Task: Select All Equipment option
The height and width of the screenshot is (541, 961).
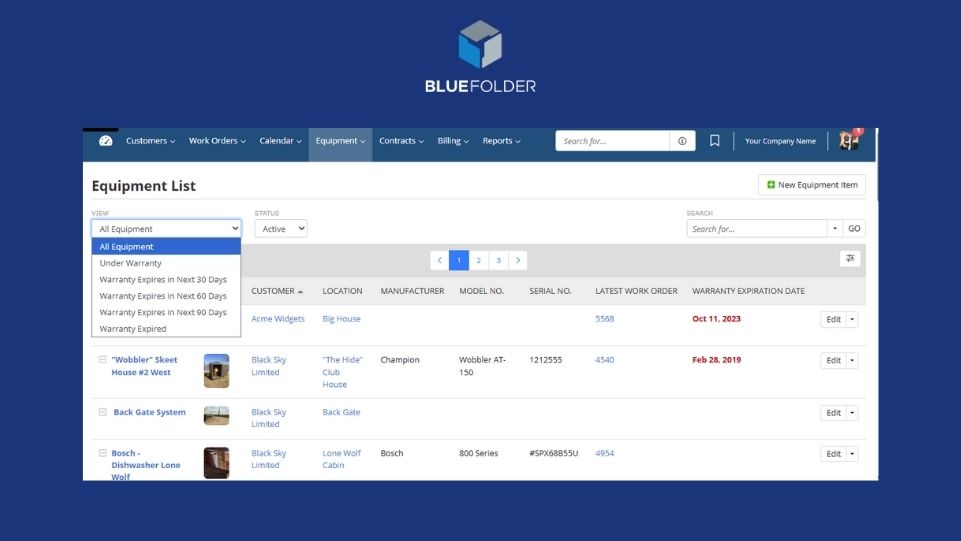Action: 166,246
